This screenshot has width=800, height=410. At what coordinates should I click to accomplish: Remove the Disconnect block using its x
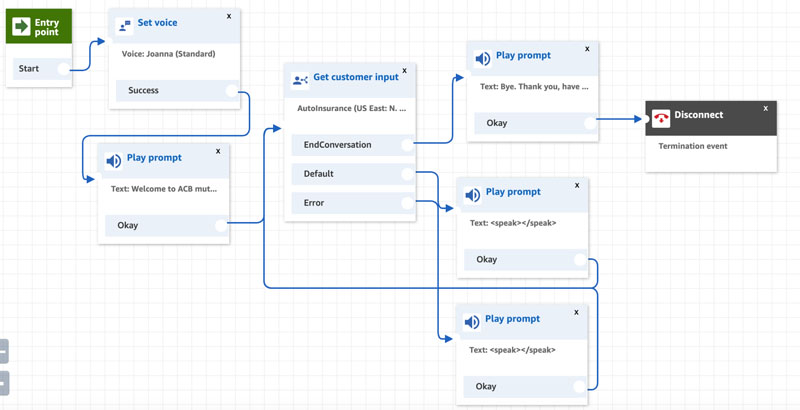point(765,108)
